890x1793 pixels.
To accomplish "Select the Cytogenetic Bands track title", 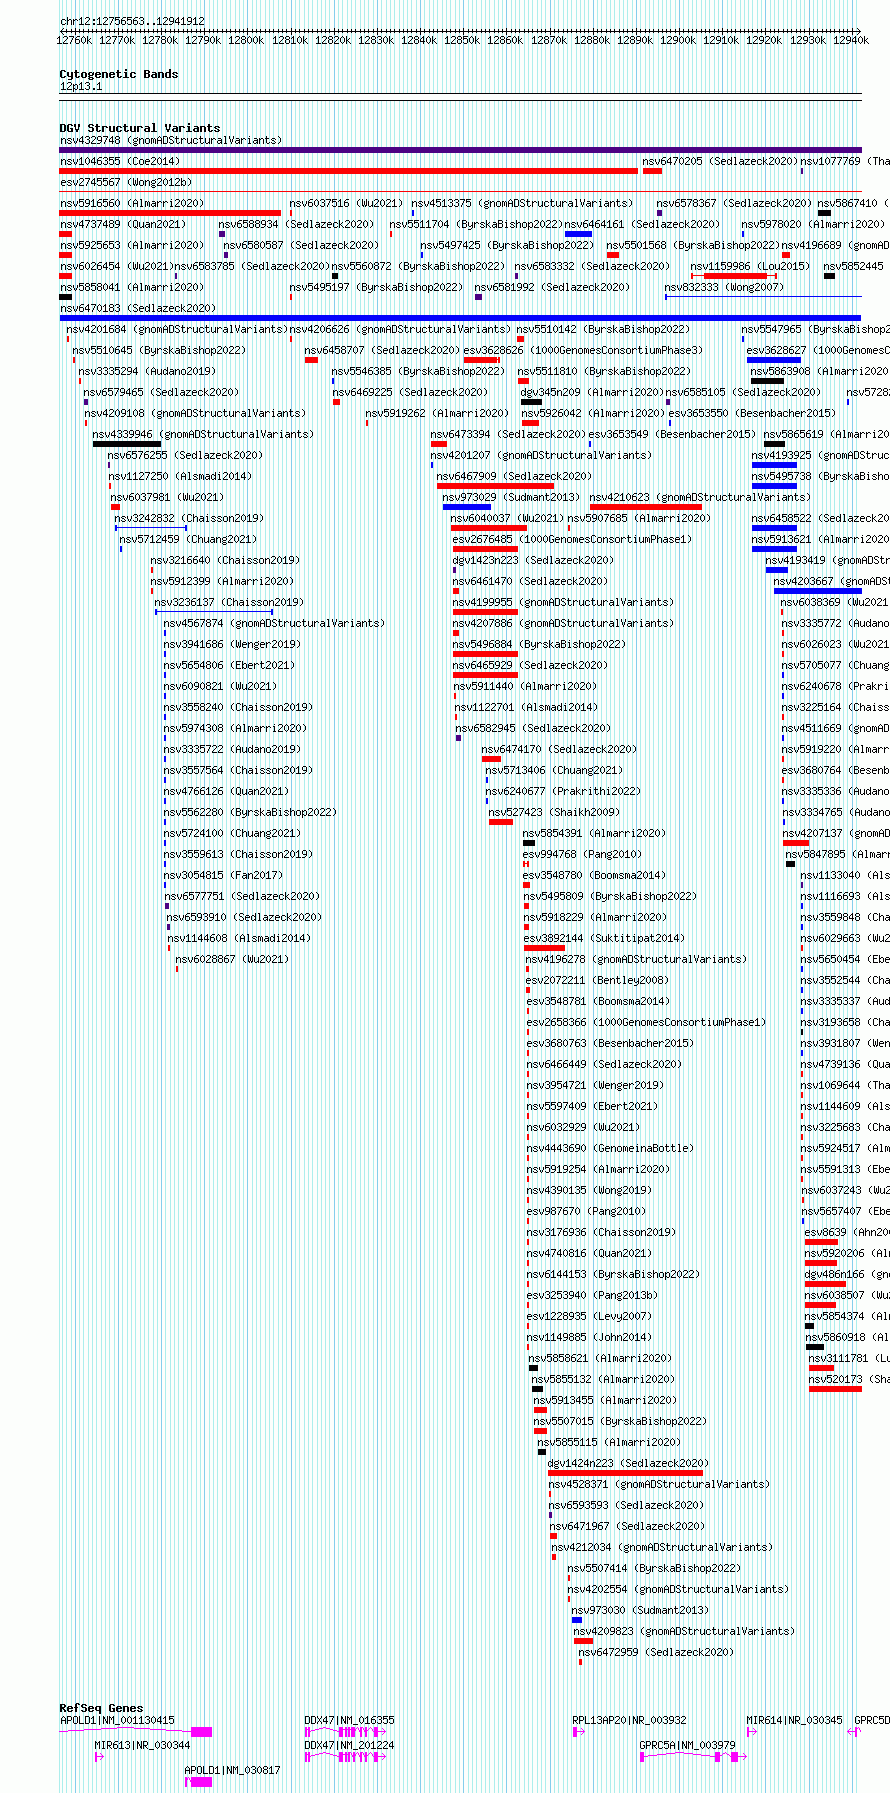I will 119,74.
